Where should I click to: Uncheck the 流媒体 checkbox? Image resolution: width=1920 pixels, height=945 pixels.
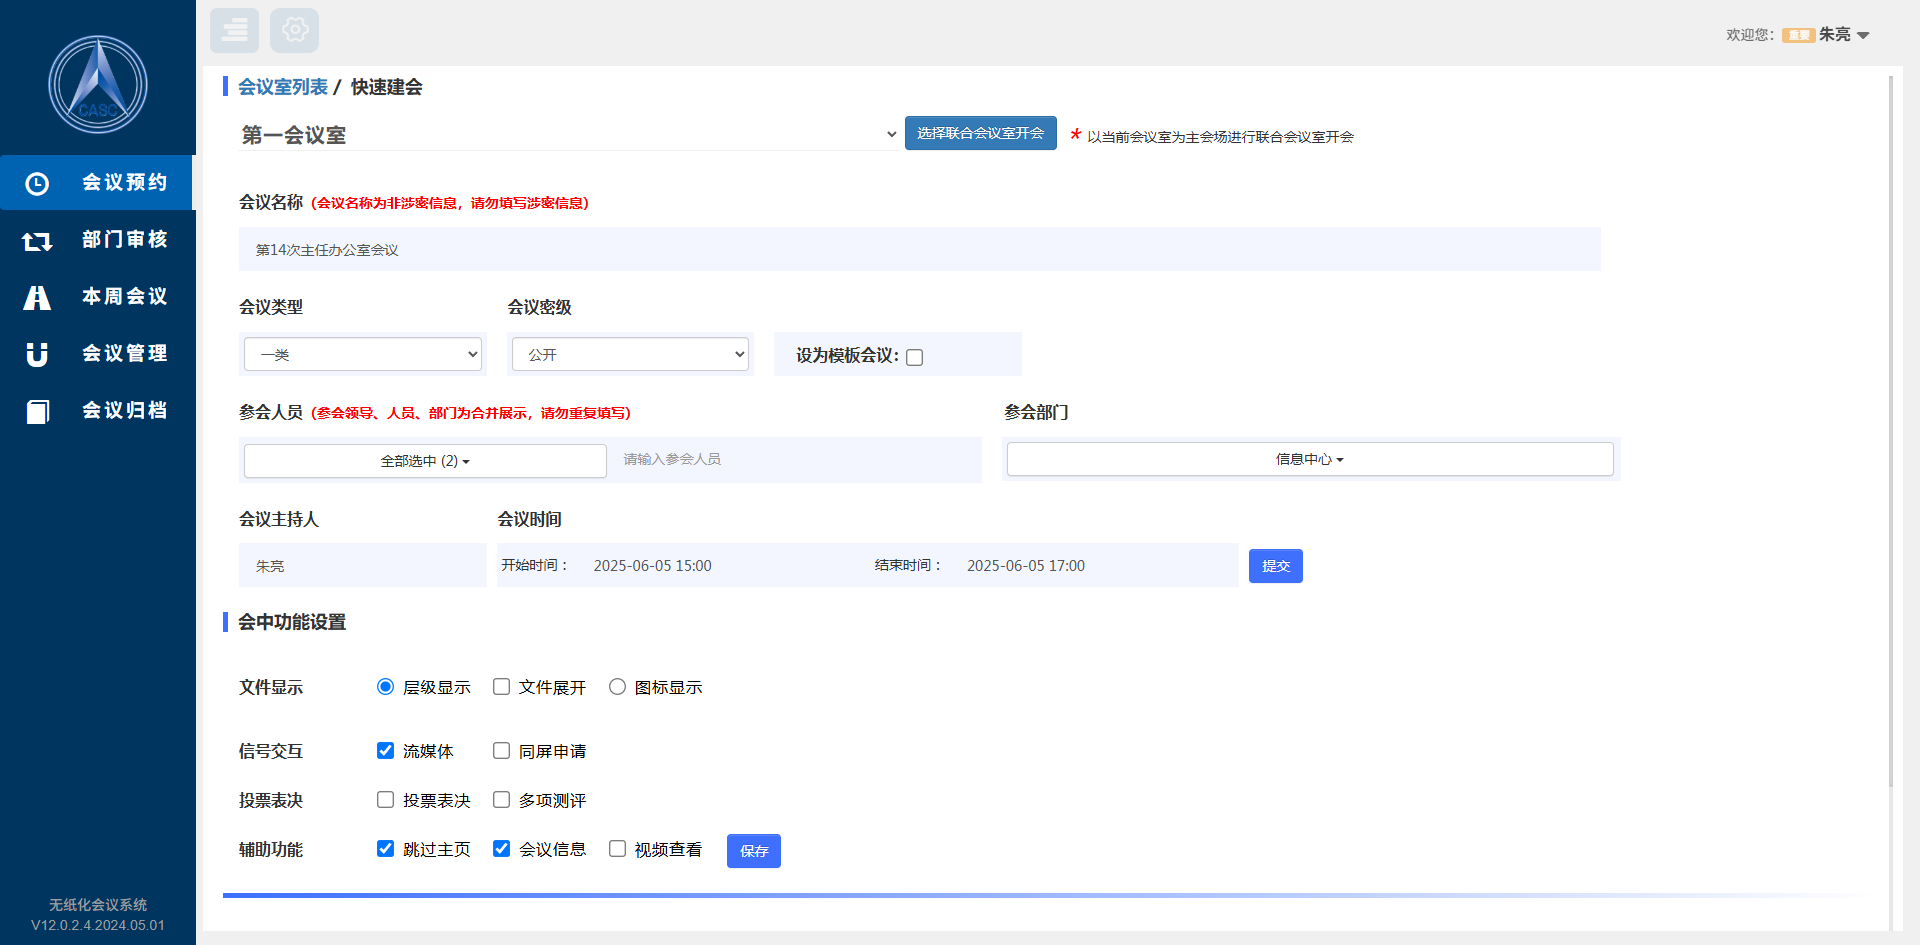pos(385,751)
